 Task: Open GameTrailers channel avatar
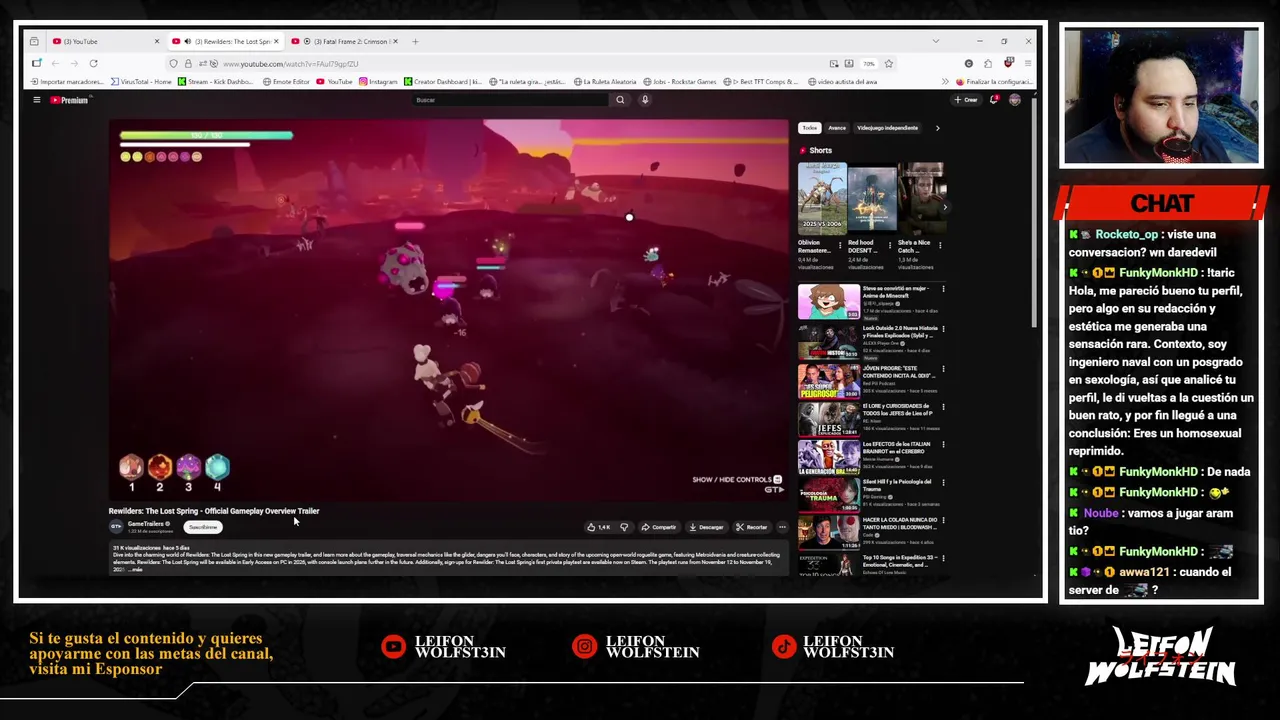[x=116, y=526]
